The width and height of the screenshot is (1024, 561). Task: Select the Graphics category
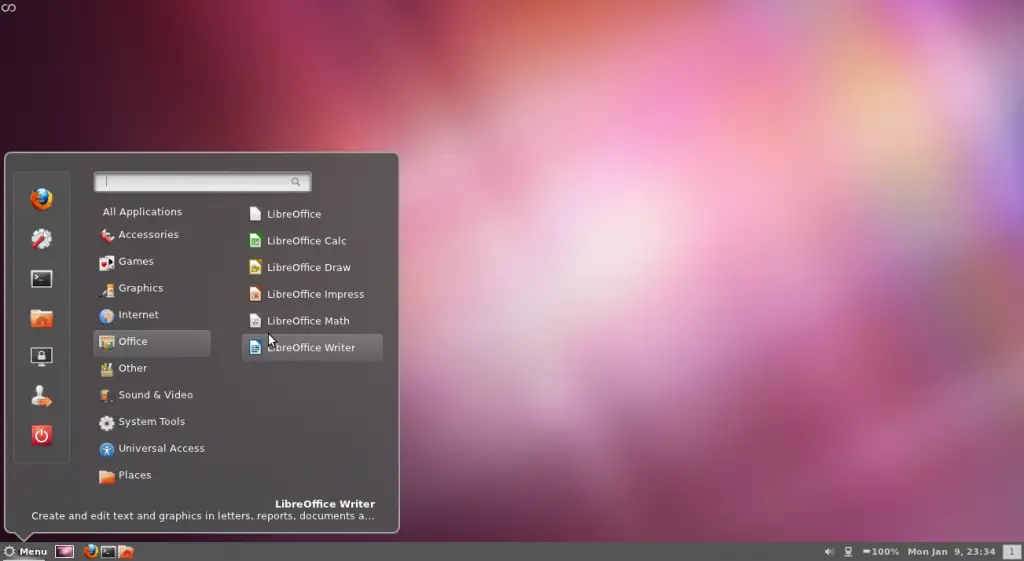140,288
